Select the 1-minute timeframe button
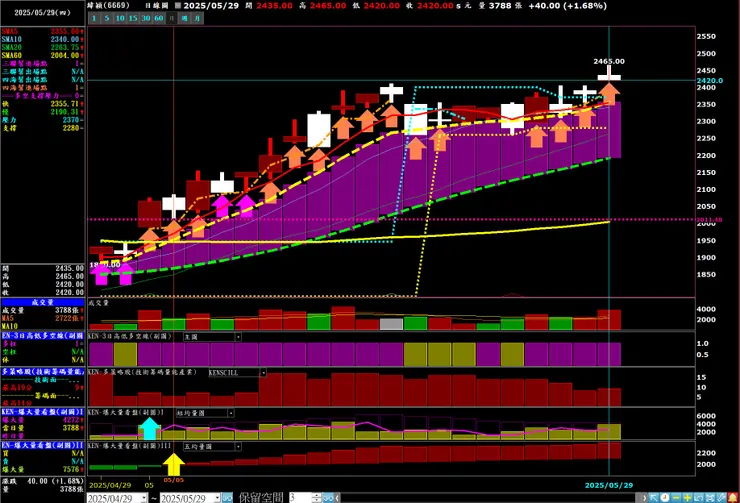The width and height of the screenshot is (740, 503). coord(94,18)
